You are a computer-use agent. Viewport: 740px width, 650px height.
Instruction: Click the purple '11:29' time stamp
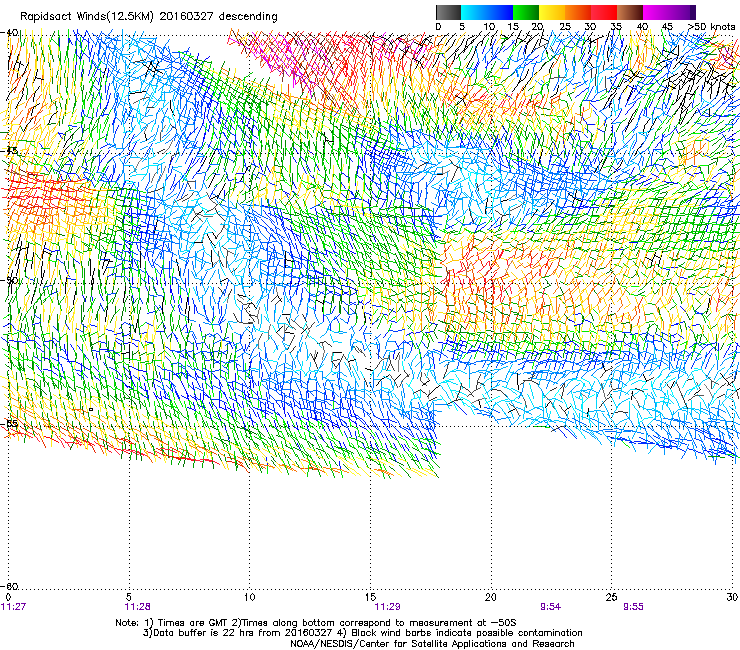point(387,607)
